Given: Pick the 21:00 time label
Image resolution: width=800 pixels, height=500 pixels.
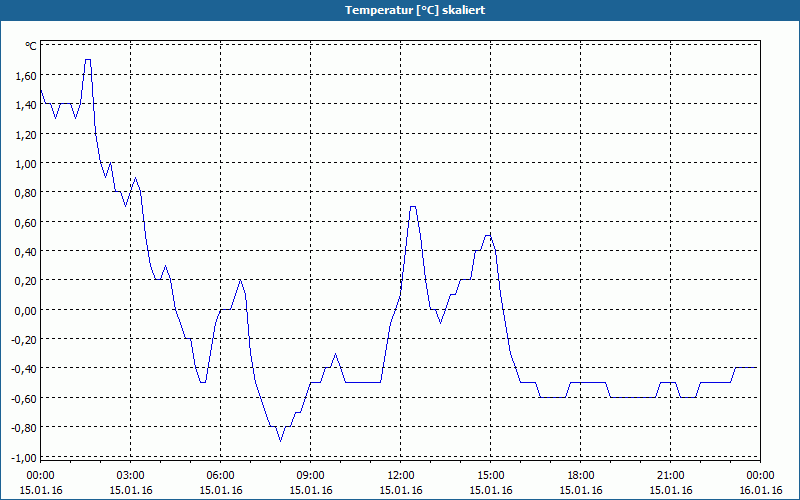Looking at the screenshot, I should [x=670, y=476].
